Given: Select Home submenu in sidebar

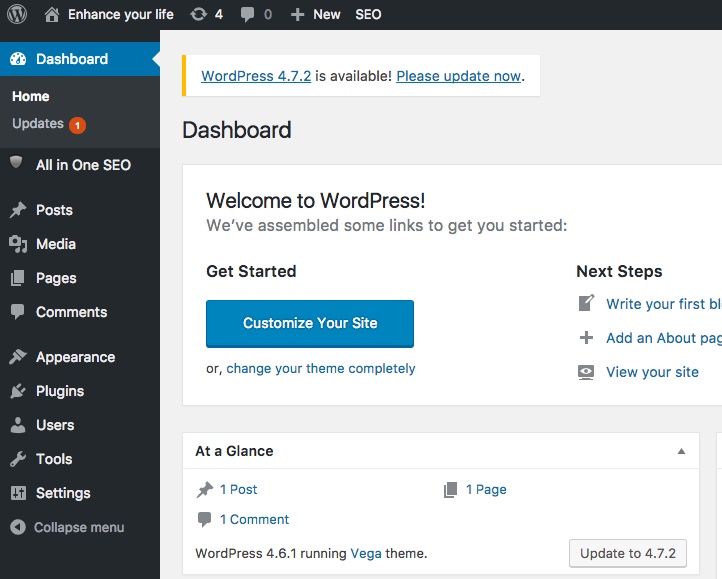Looking at the screenshot, I should click(31, 96).
